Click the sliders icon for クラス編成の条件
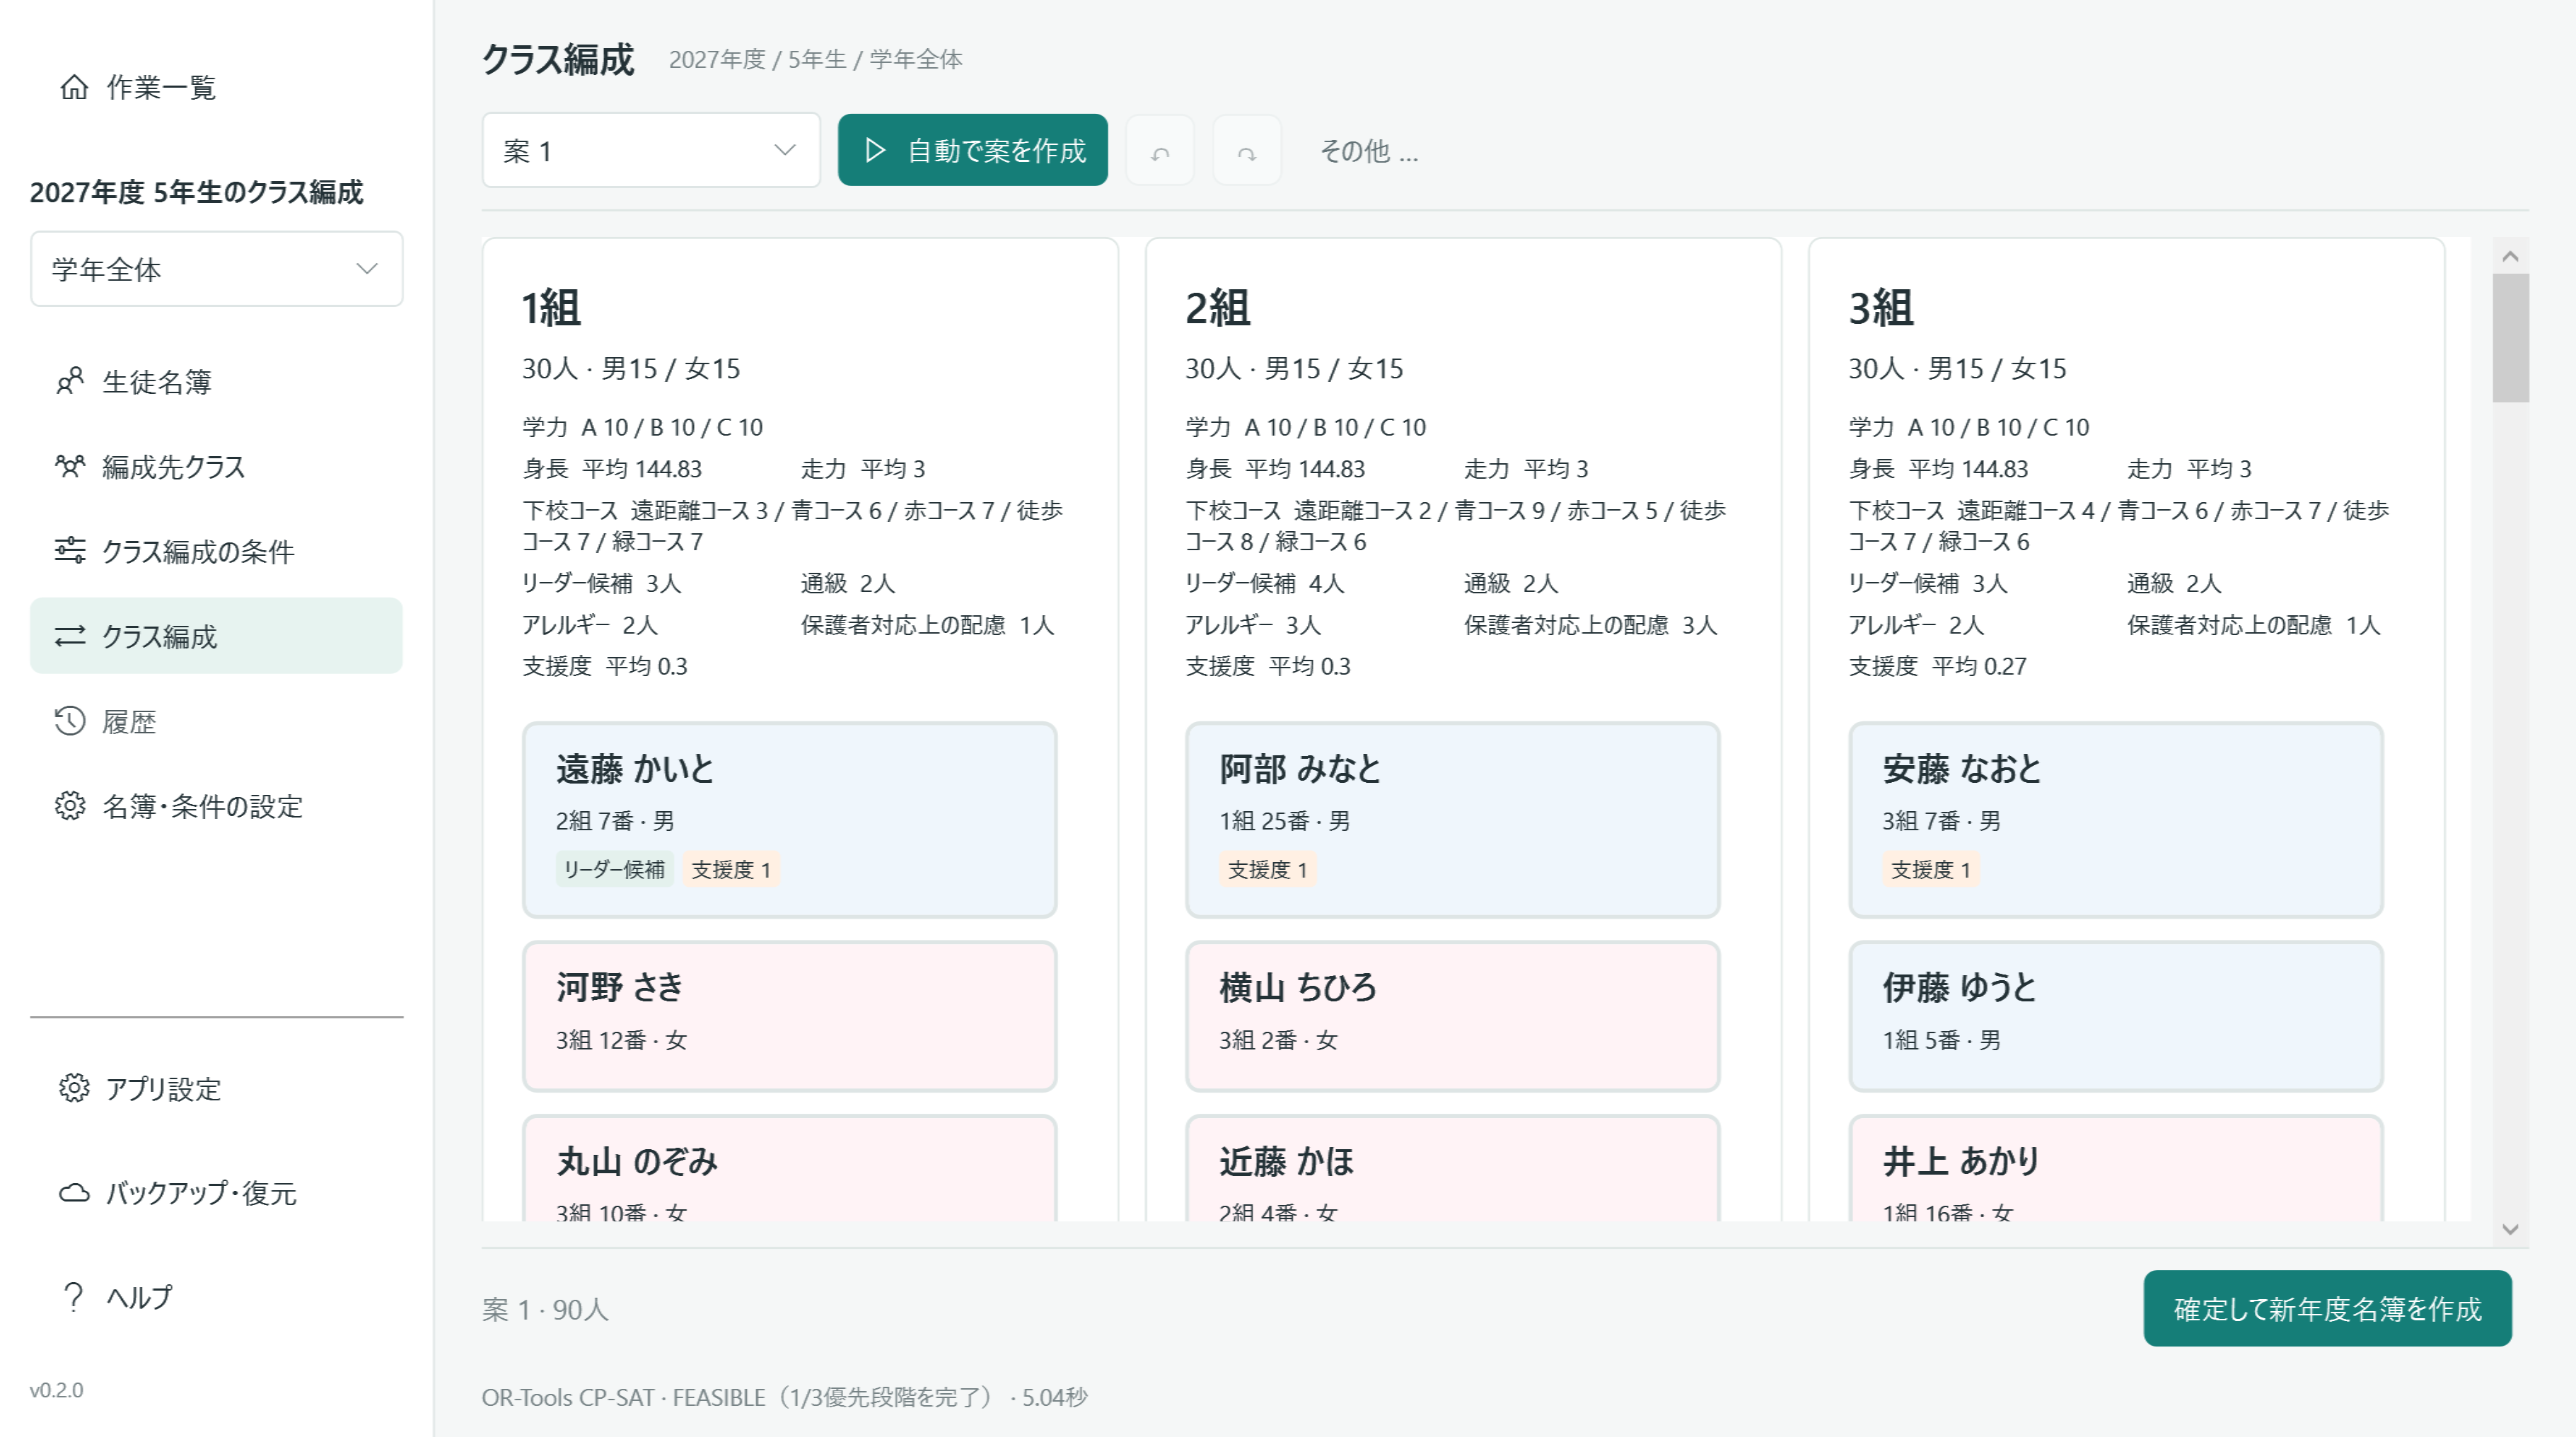The height and width of the screenshot is (1437, 2576). point(69,551)
